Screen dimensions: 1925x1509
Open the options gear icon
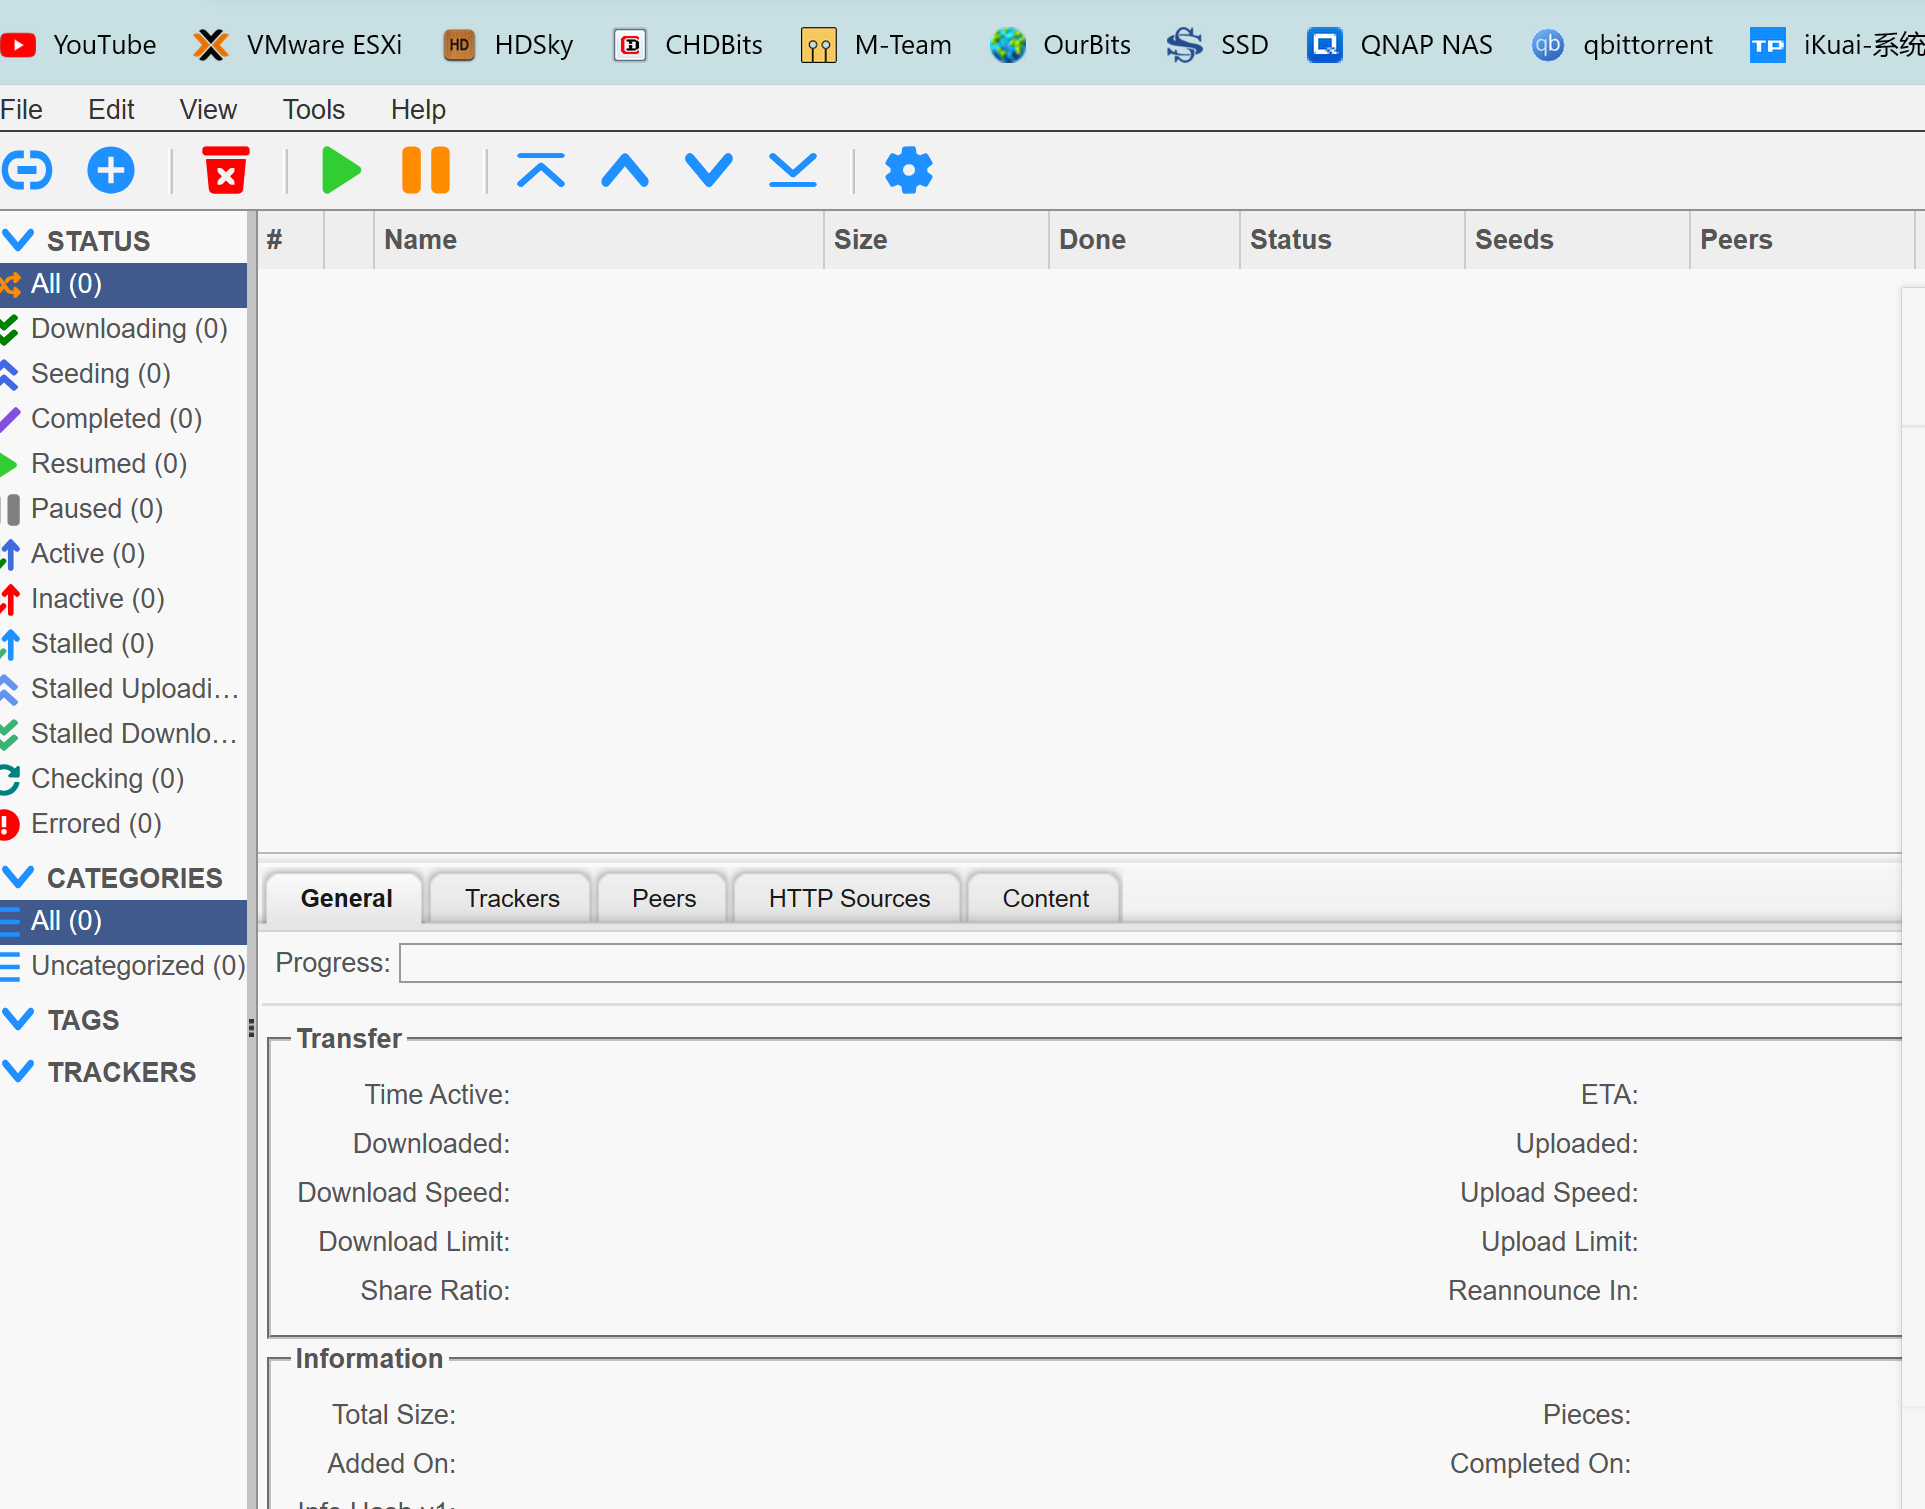908,170
